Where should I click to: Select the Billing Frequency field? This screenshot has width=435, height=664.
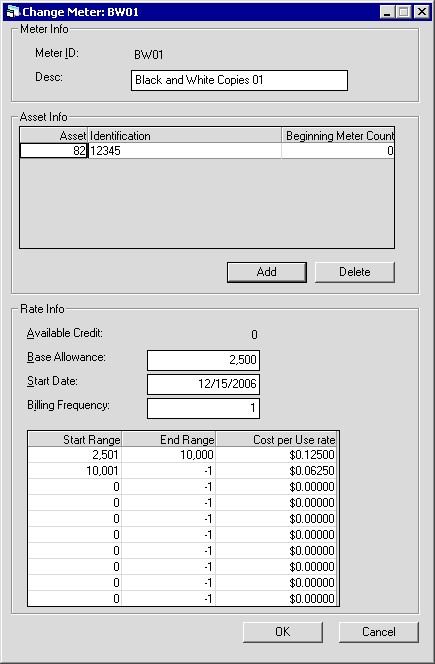pos(203,408)
